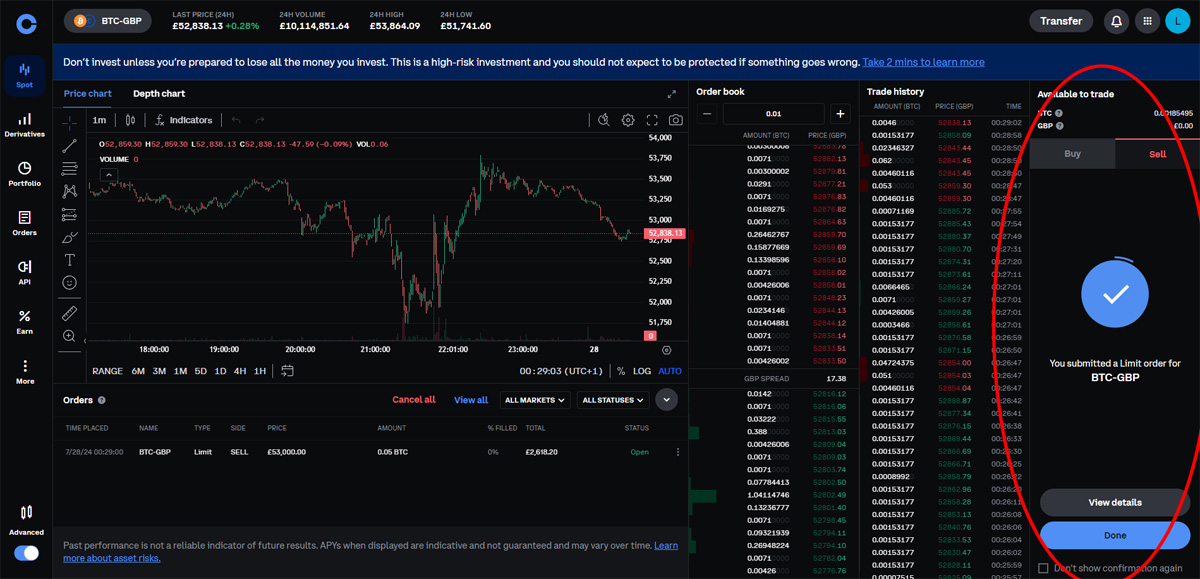
Task: Open the Orders page in sidebar
Action: pyautogui.click(x=25, y=223)
